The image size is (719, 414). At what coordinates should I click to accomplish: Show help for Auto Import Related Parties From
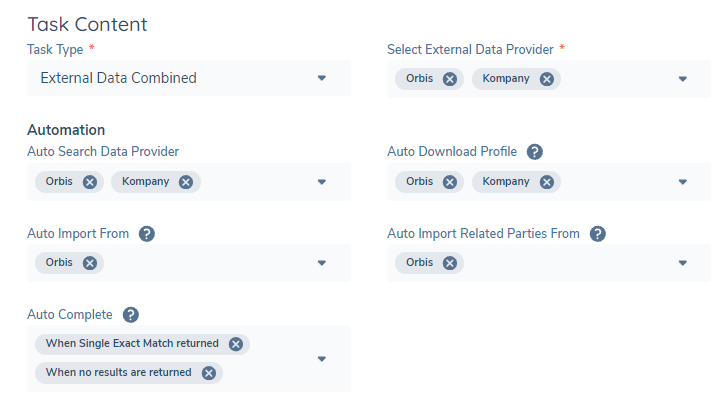click(598, 234)
